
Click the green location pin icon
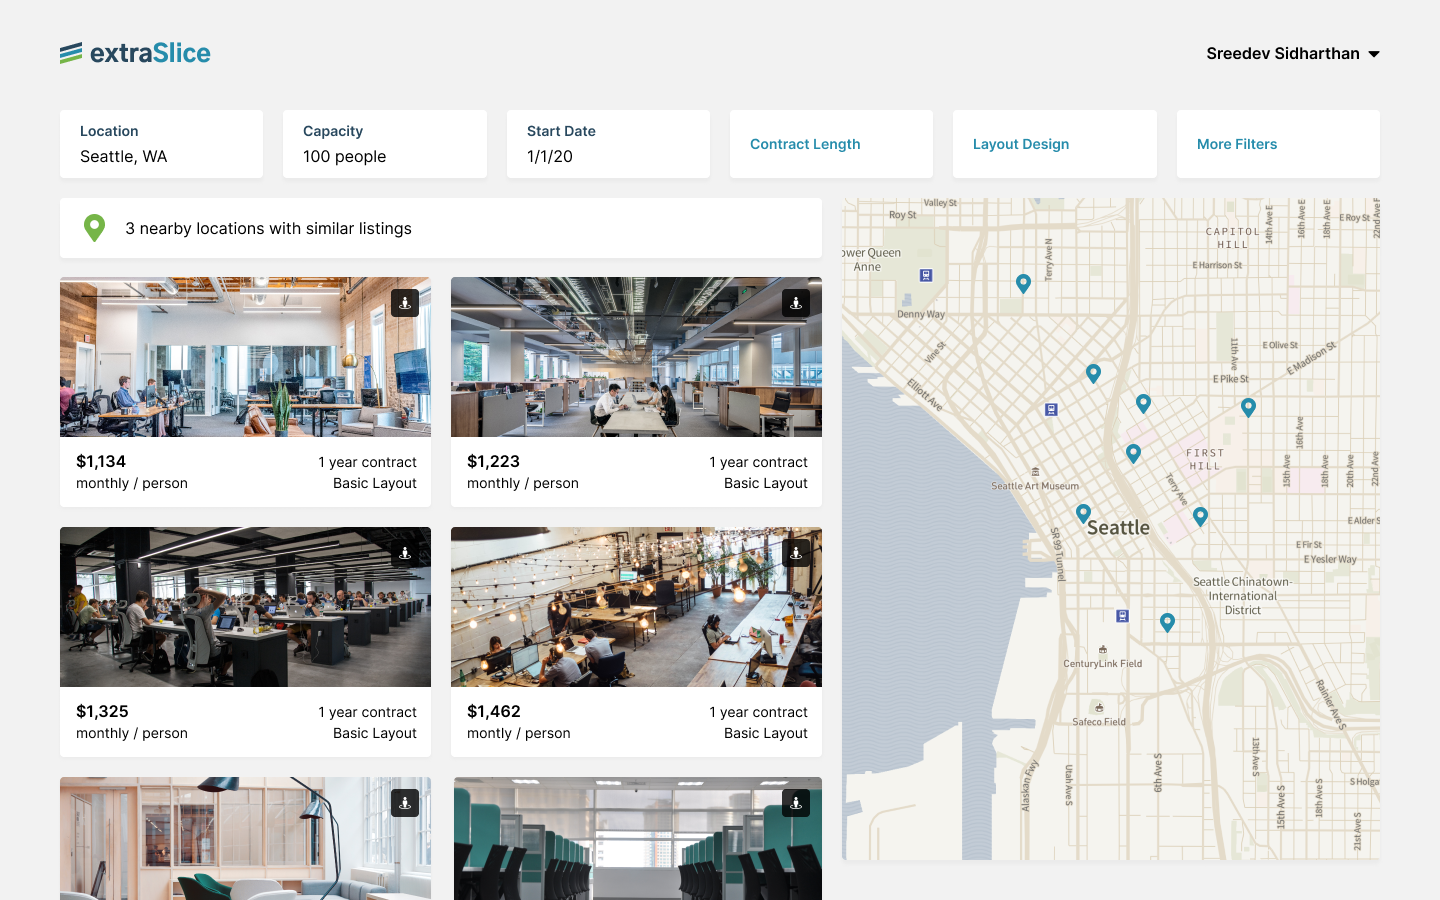(94, 228)
